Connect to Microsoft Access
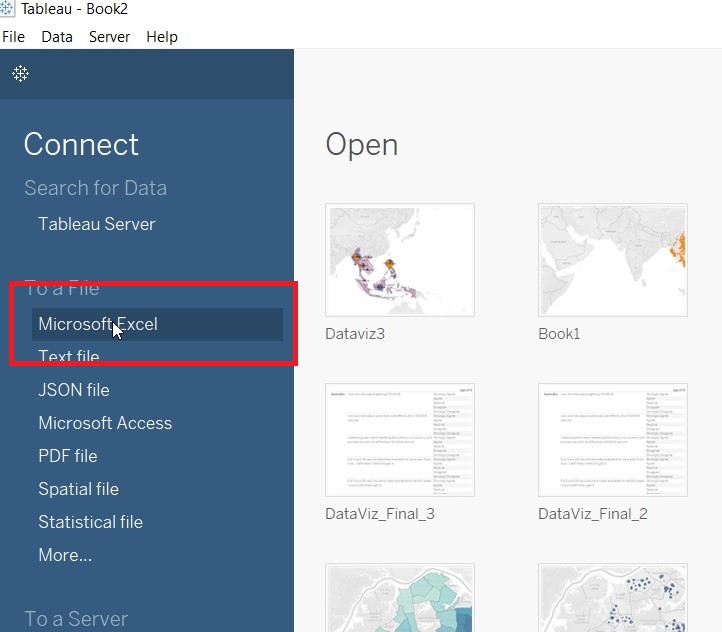The width and height of the screenshot is (722, 632). [x=104, y=423]
